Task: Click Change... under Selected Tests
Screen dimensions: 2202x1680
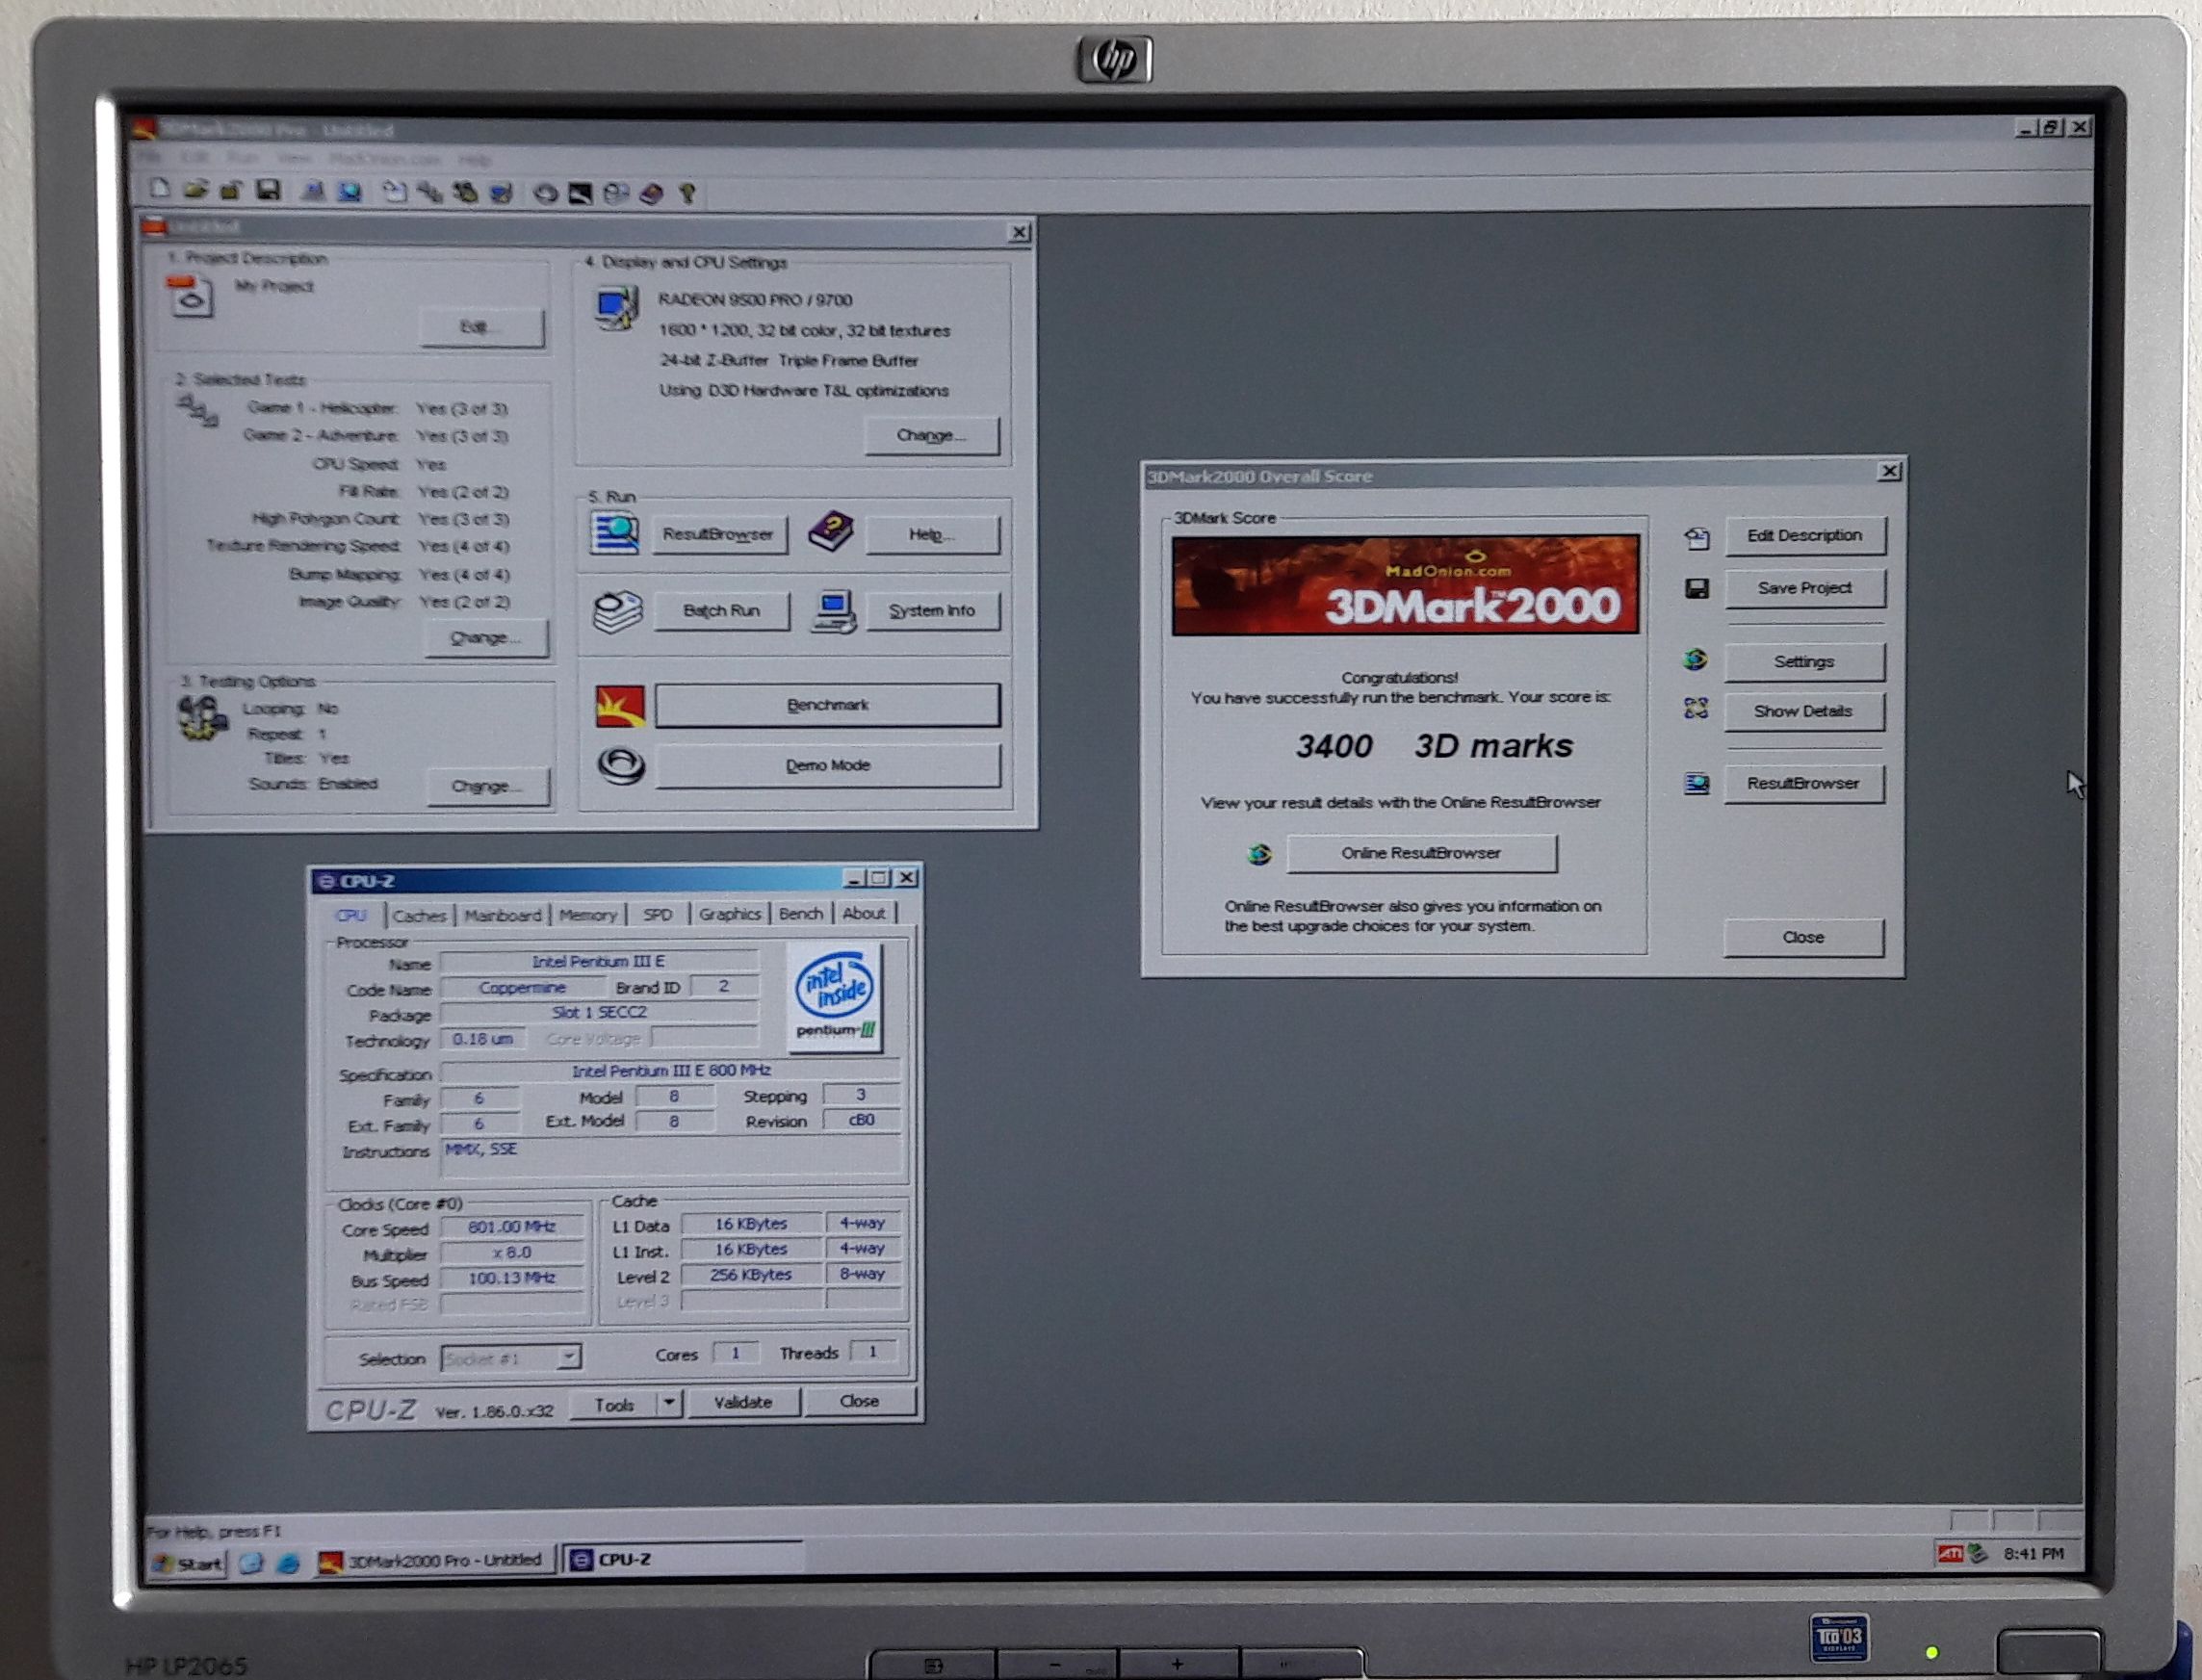Action: [x=485, y=638]
